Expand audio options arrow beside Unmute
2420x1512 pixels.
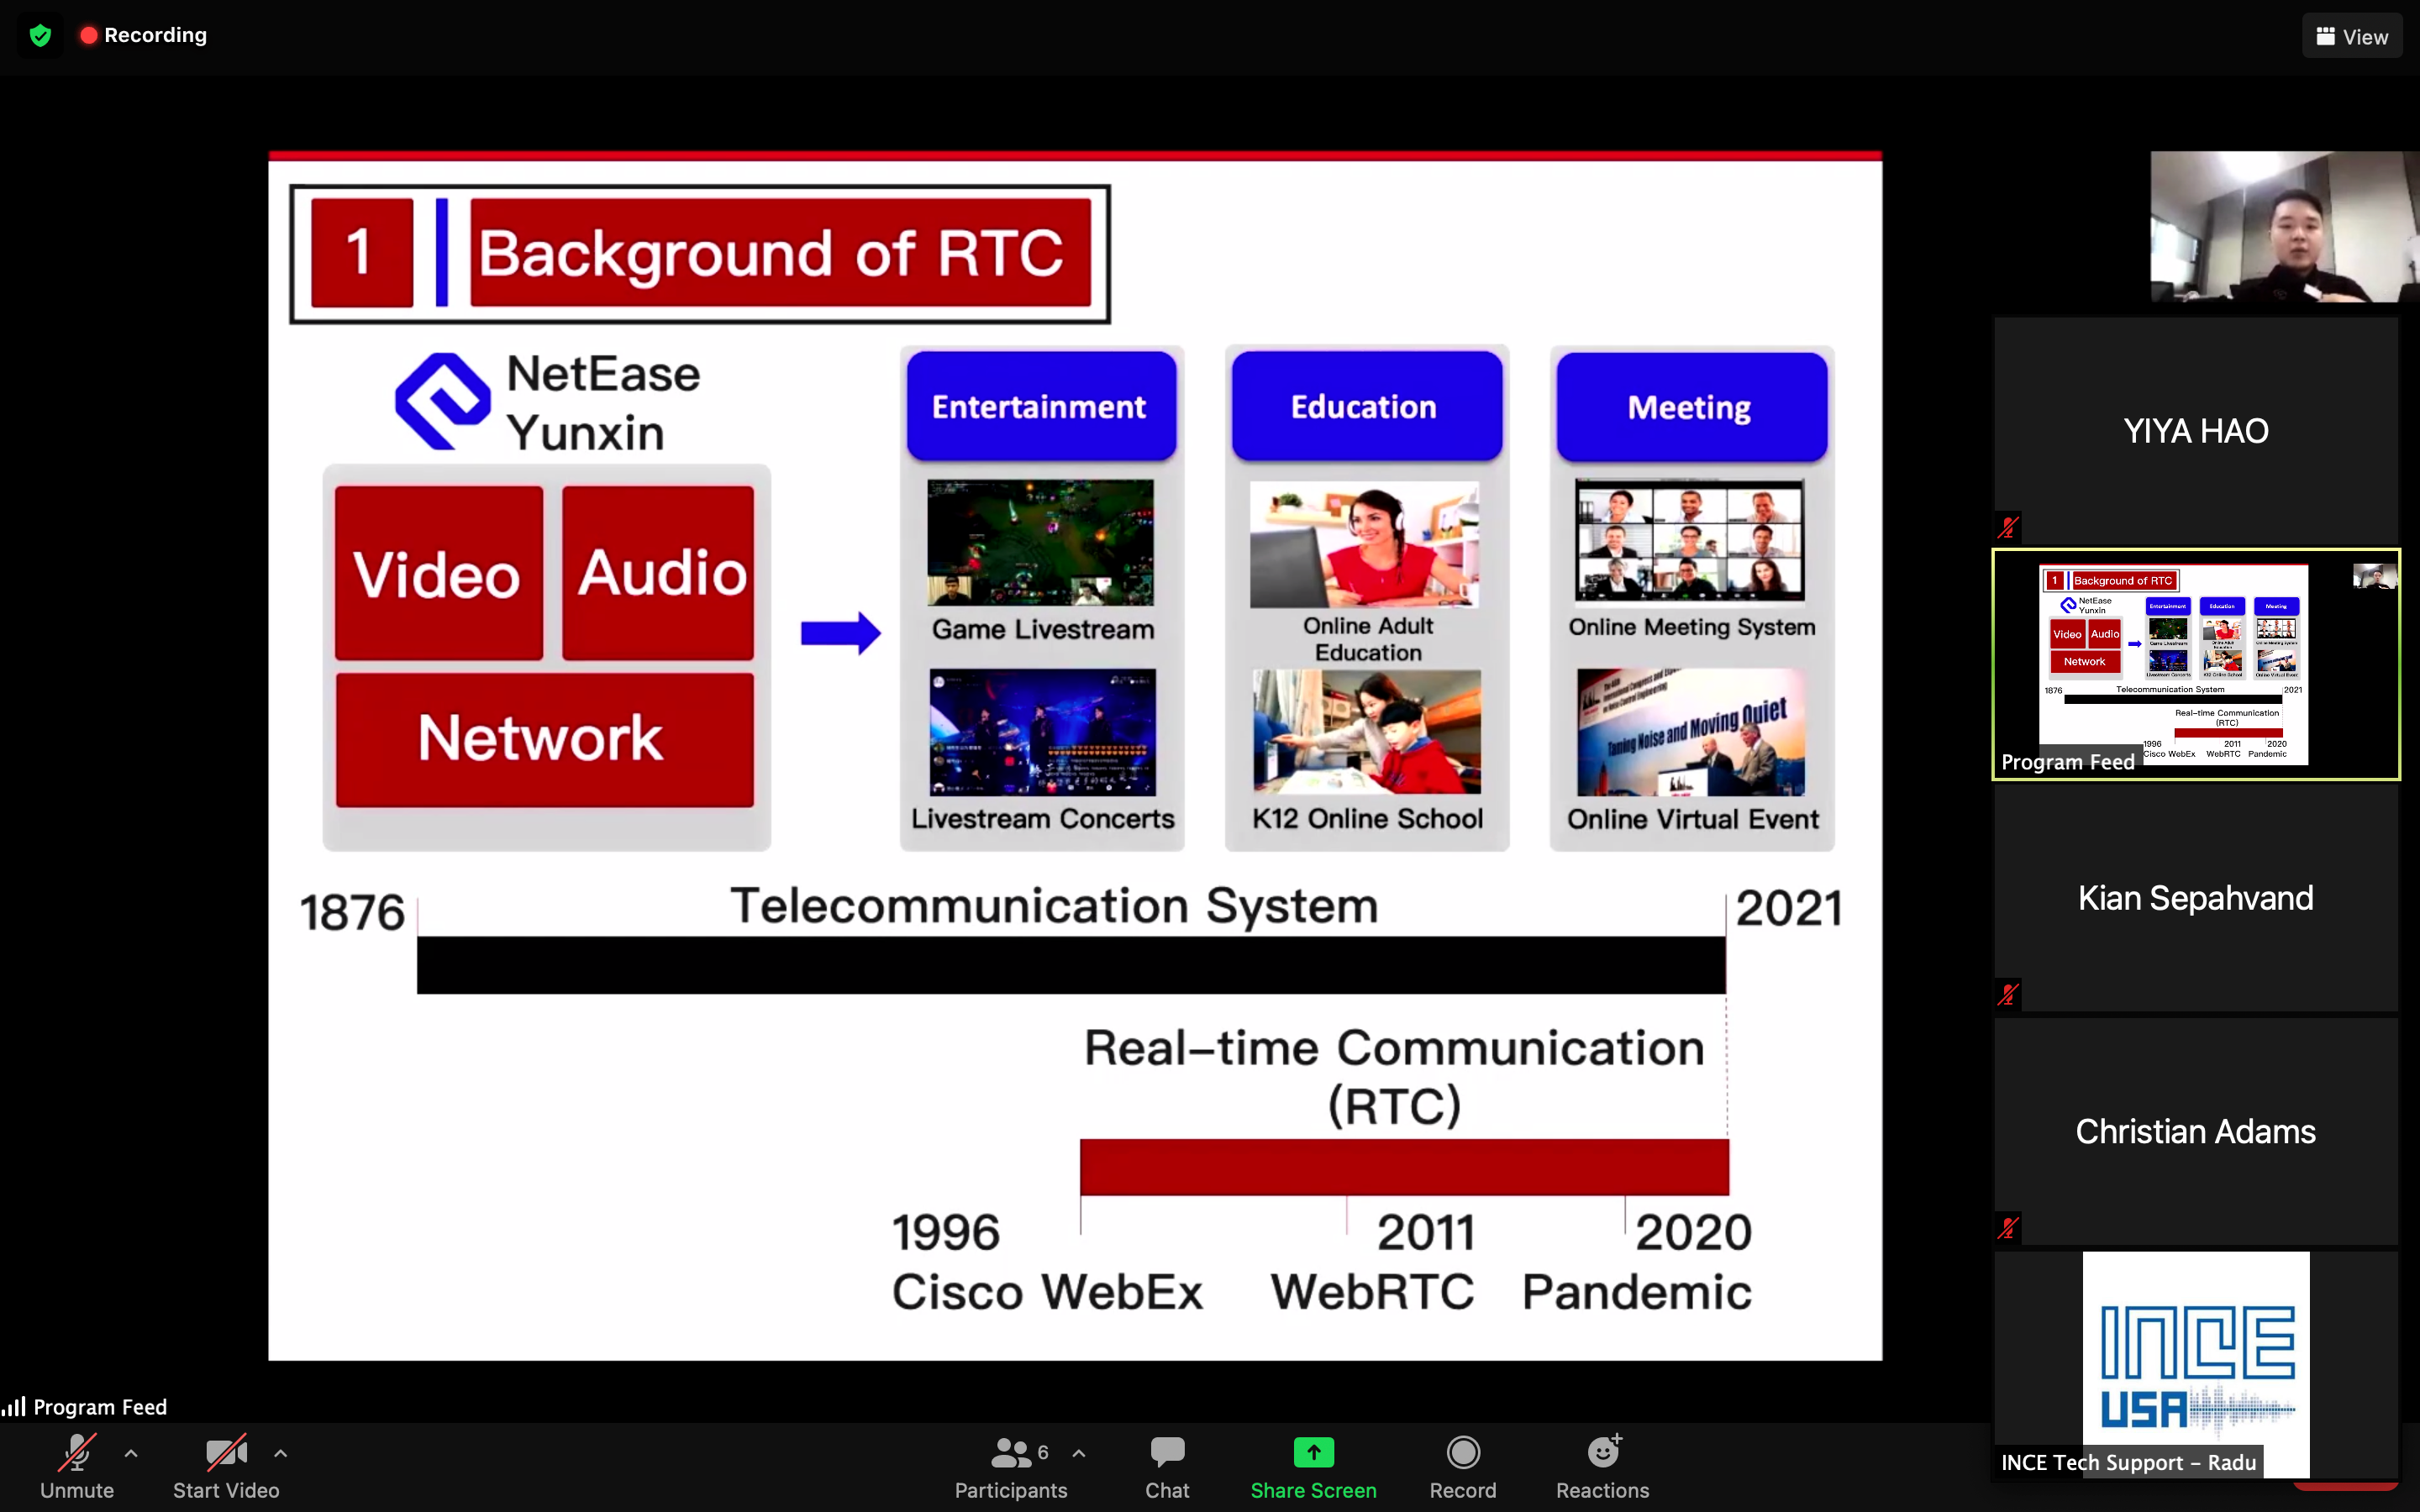(131, 1453)
